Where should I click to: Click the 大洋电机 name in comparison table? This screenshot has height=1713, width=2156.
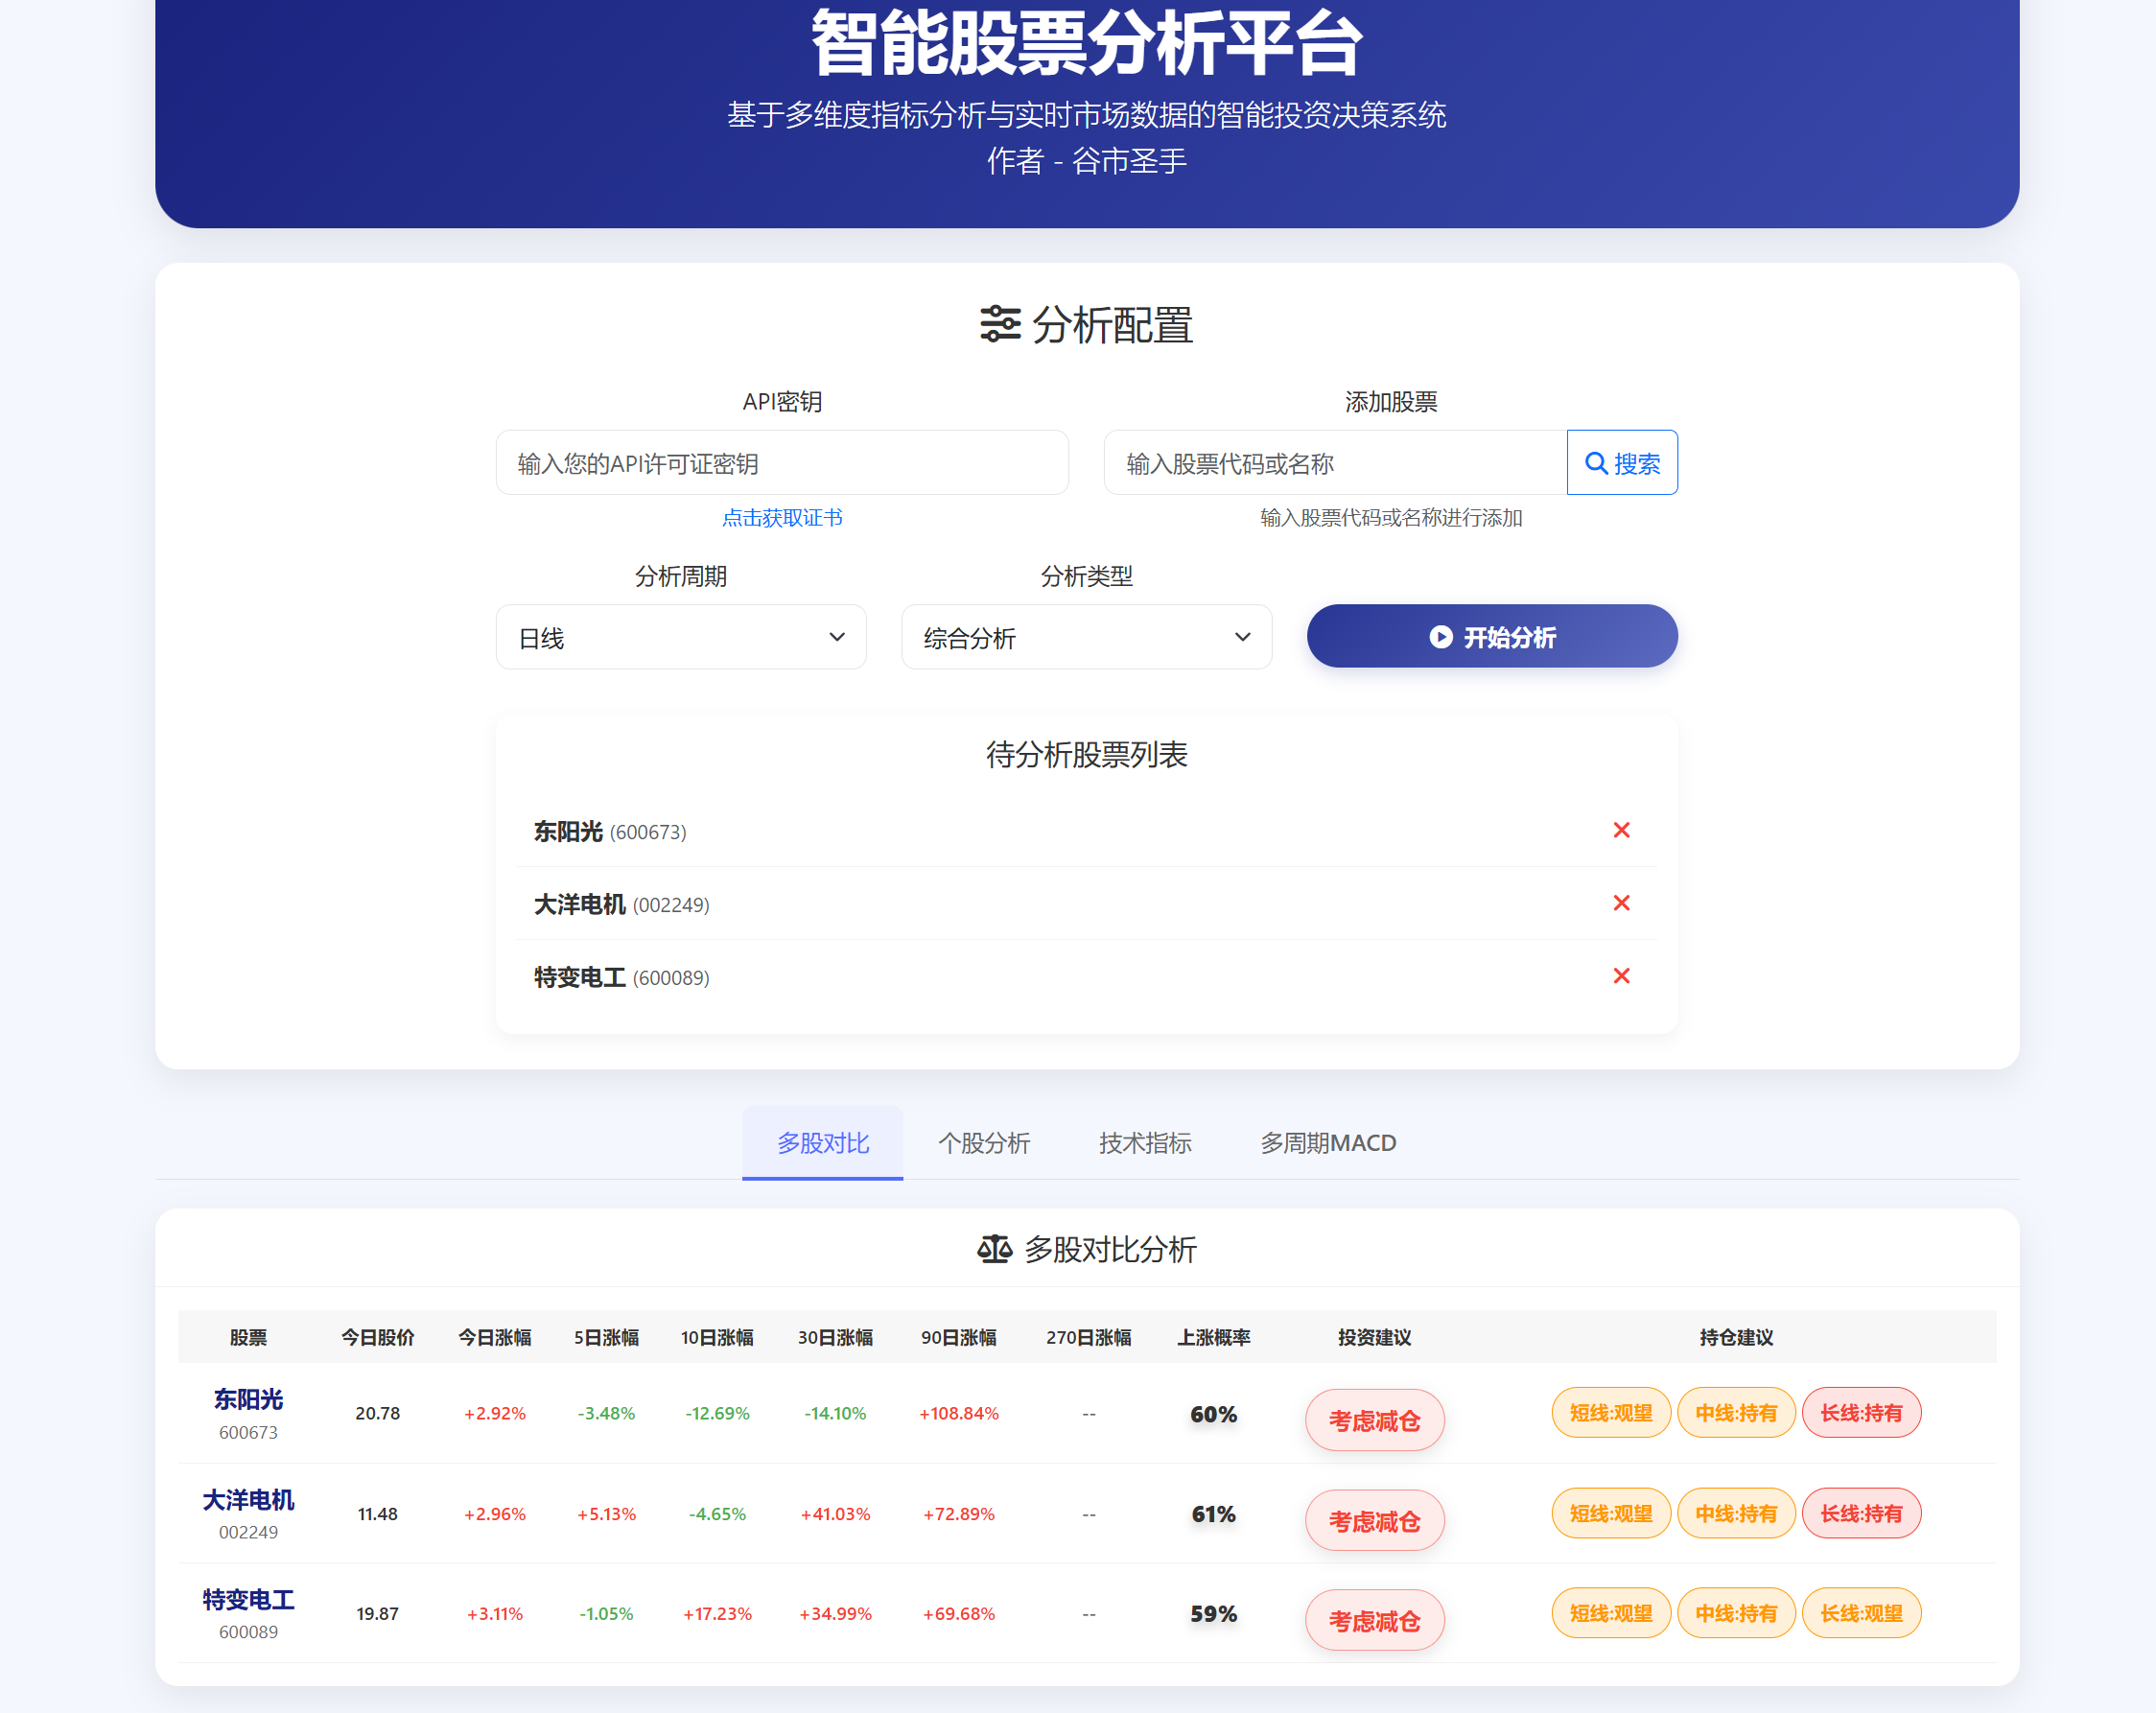tap(248, 1500)
